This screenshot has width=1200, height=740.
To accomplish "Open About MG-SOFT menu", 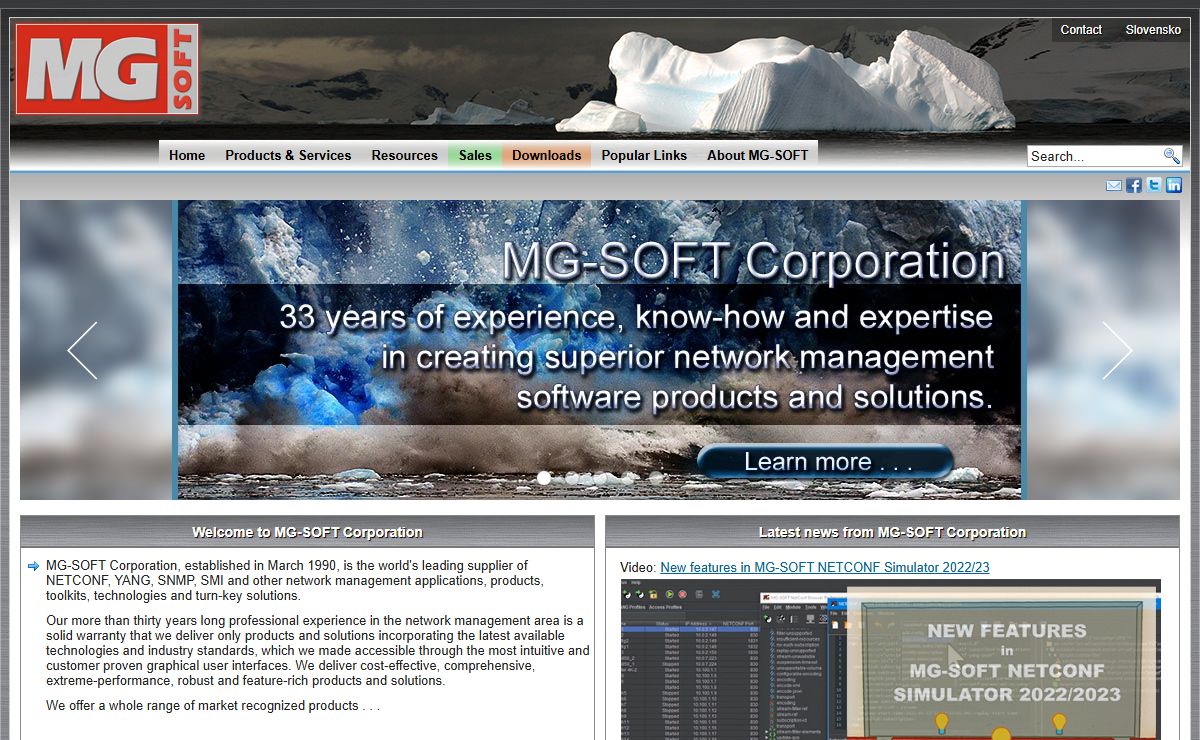I will coord(757,155).
